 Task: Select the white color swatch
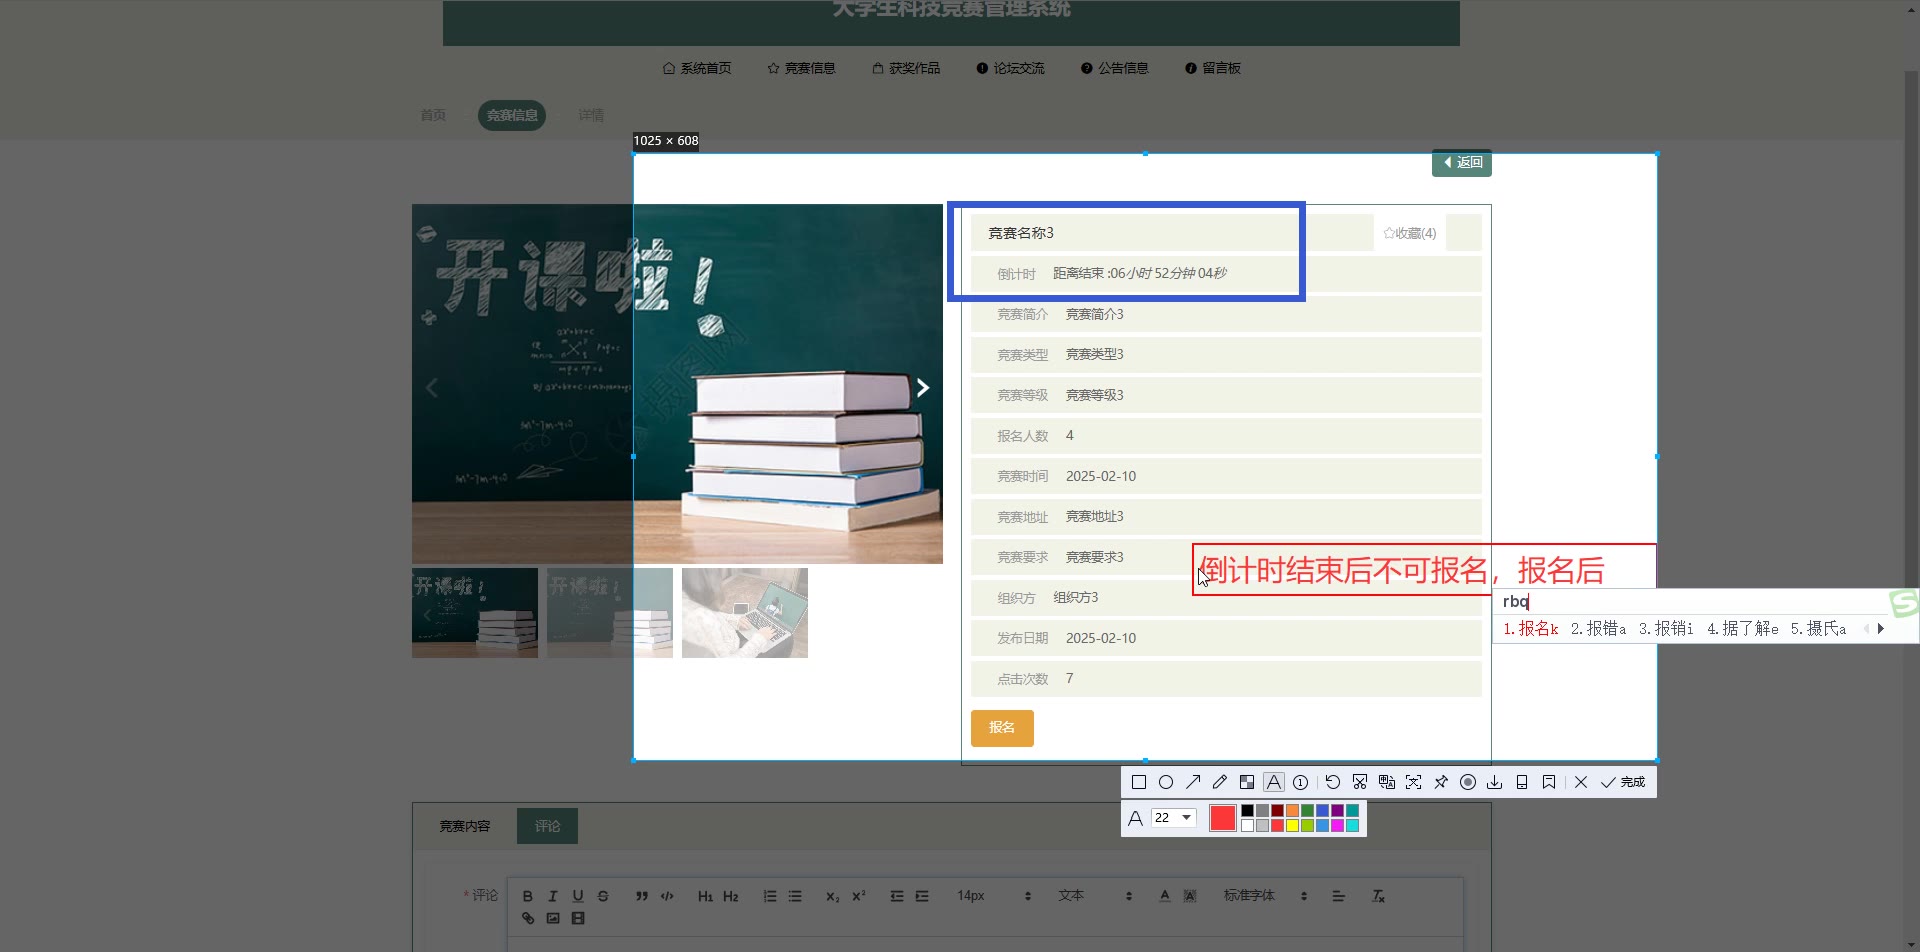pyautogui.click(x=1247, y=826)
